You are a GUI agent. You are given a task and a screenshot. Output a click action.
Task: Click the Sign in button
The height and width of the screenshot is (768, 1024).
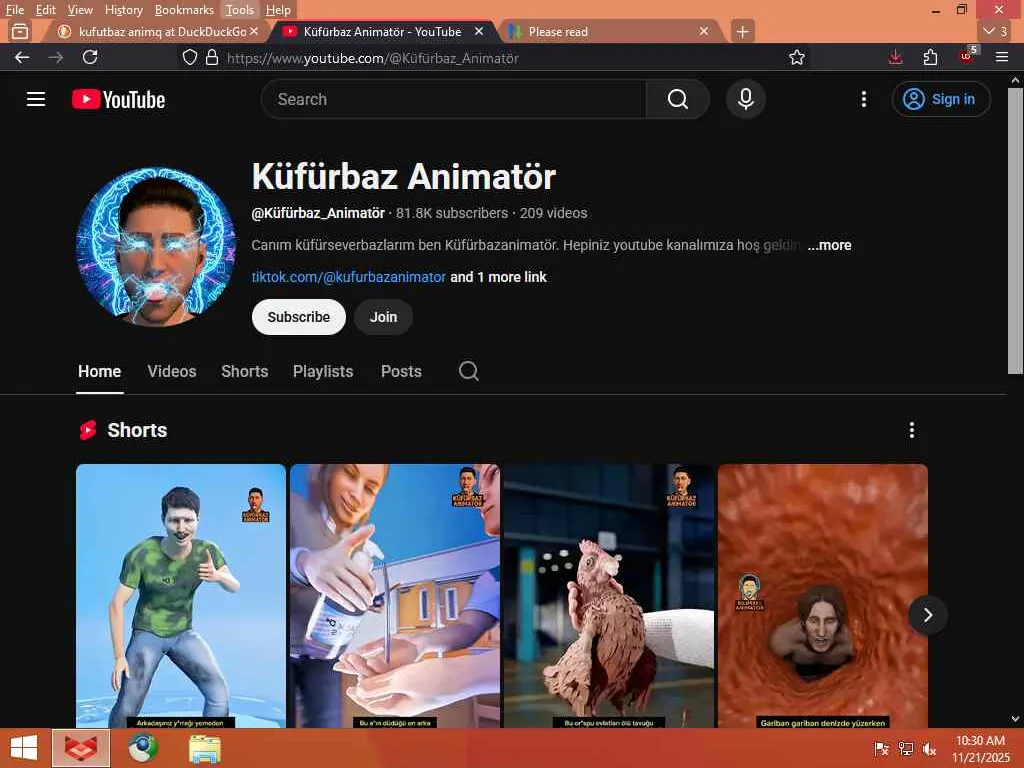[x=940, y=99]
